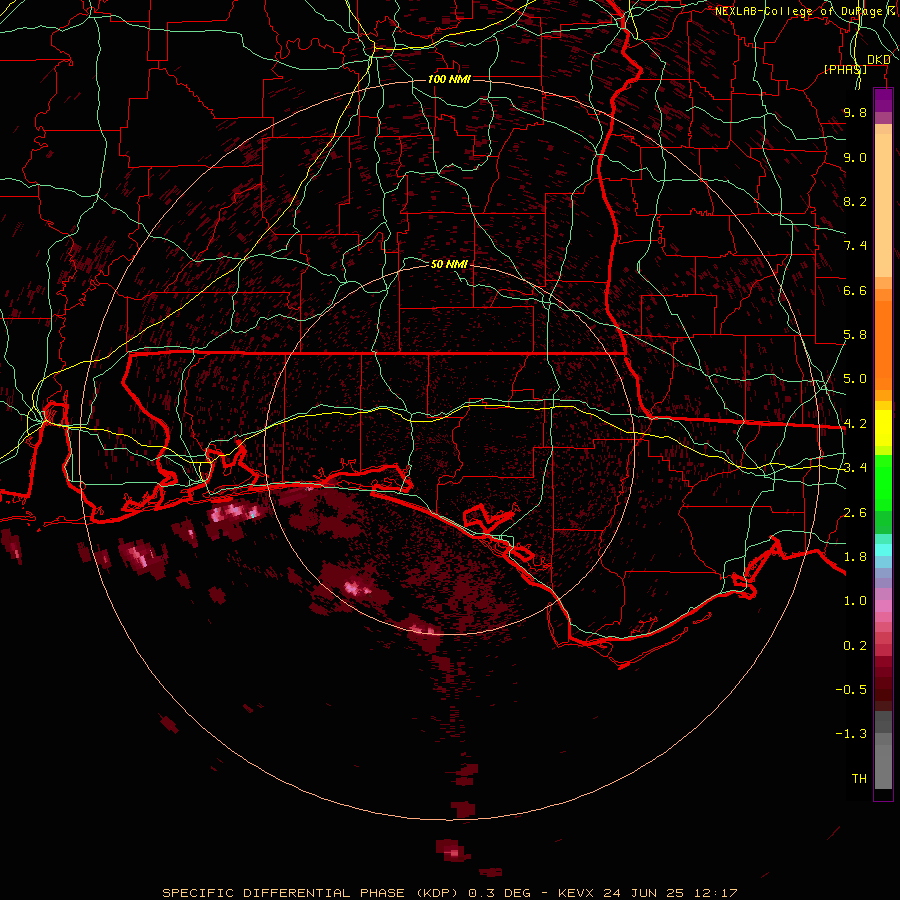The image size is (900, 900).
Task: Click the -1.3 color scale value
Action: click(851, 734)
